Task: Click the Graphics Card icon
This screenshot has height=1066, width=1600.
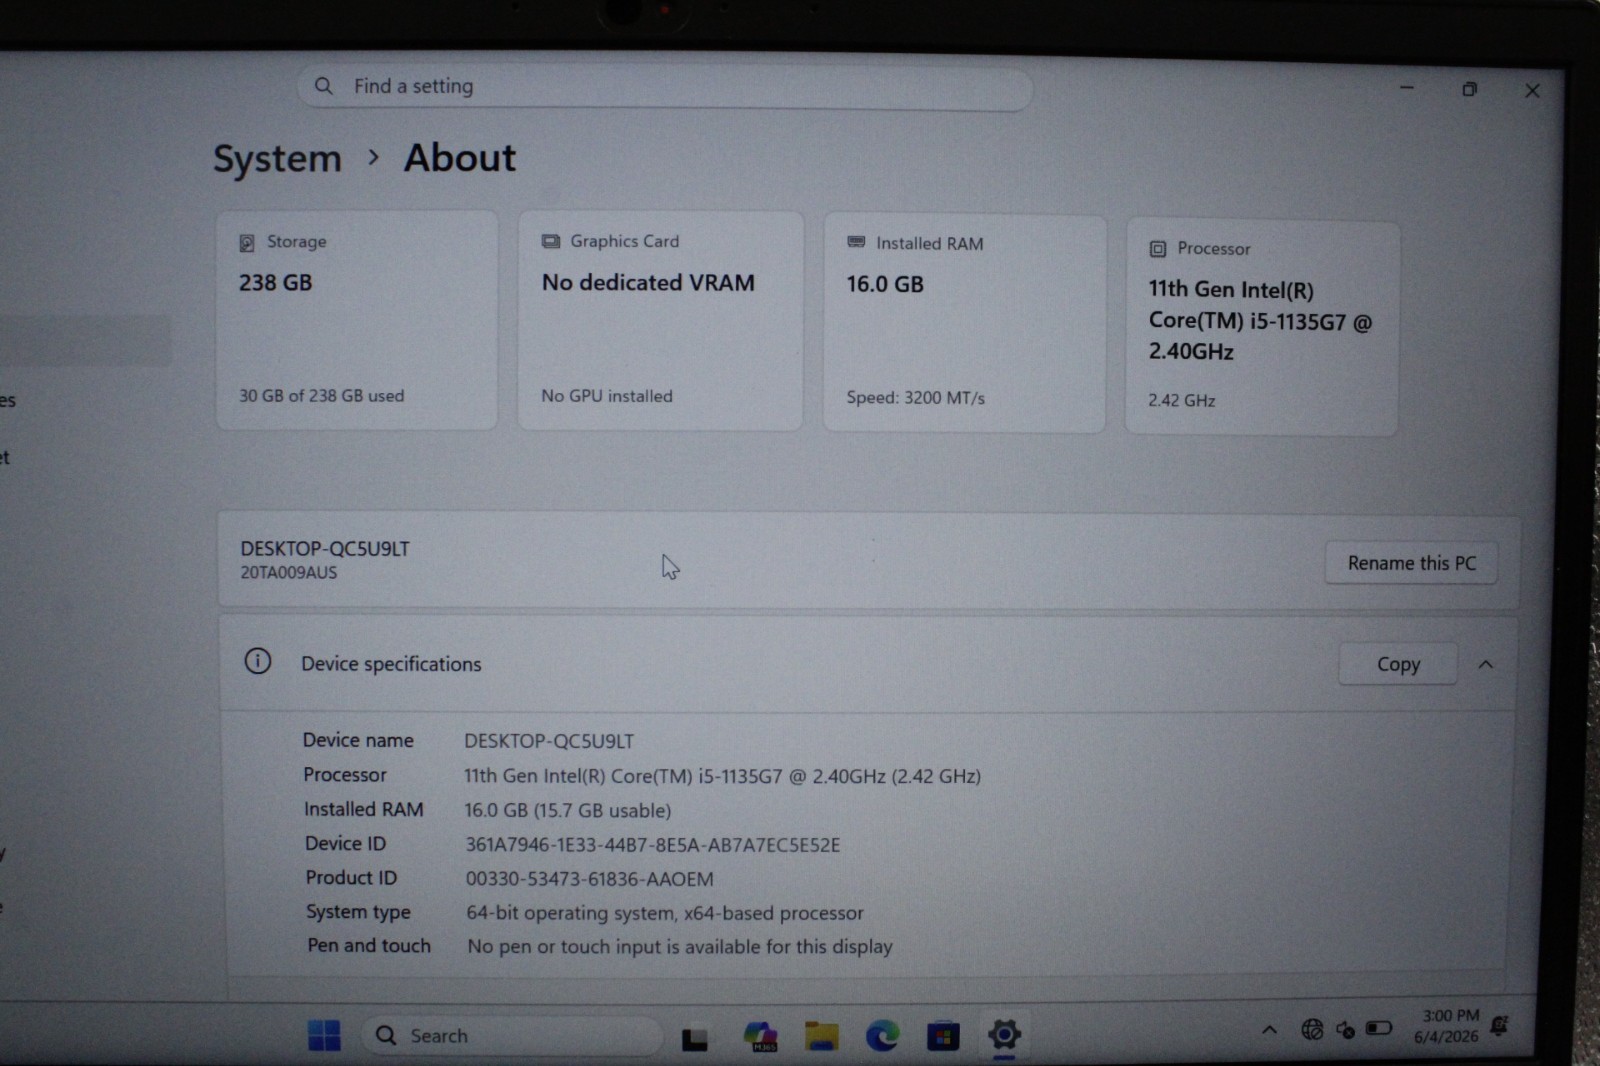Action: click(x=551, y=241)
